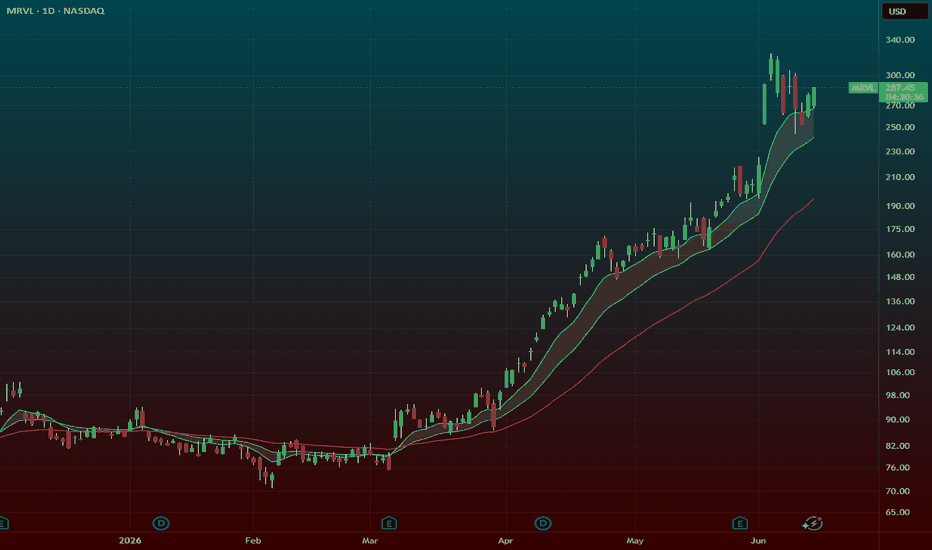The image size is (932, 550).
Task: Click the 82.00 price axis label
Action: coord(898,445)
